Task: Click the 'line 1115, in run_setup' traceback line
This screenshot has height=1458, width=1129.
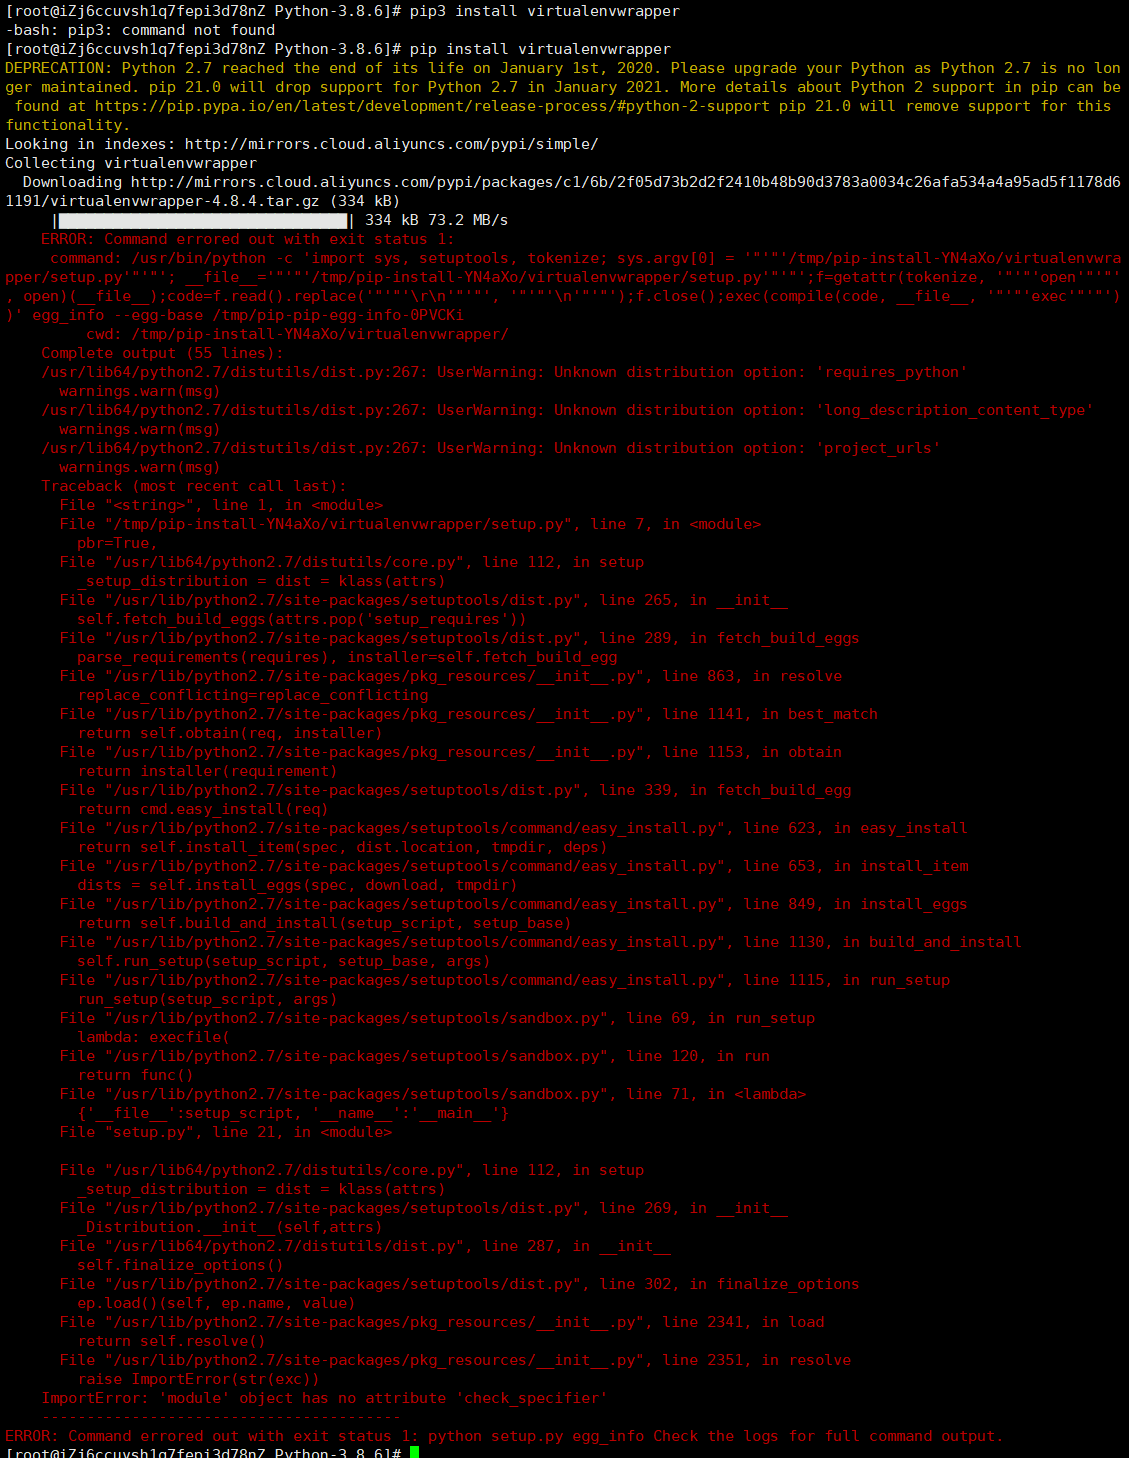Action: (505, 980)
